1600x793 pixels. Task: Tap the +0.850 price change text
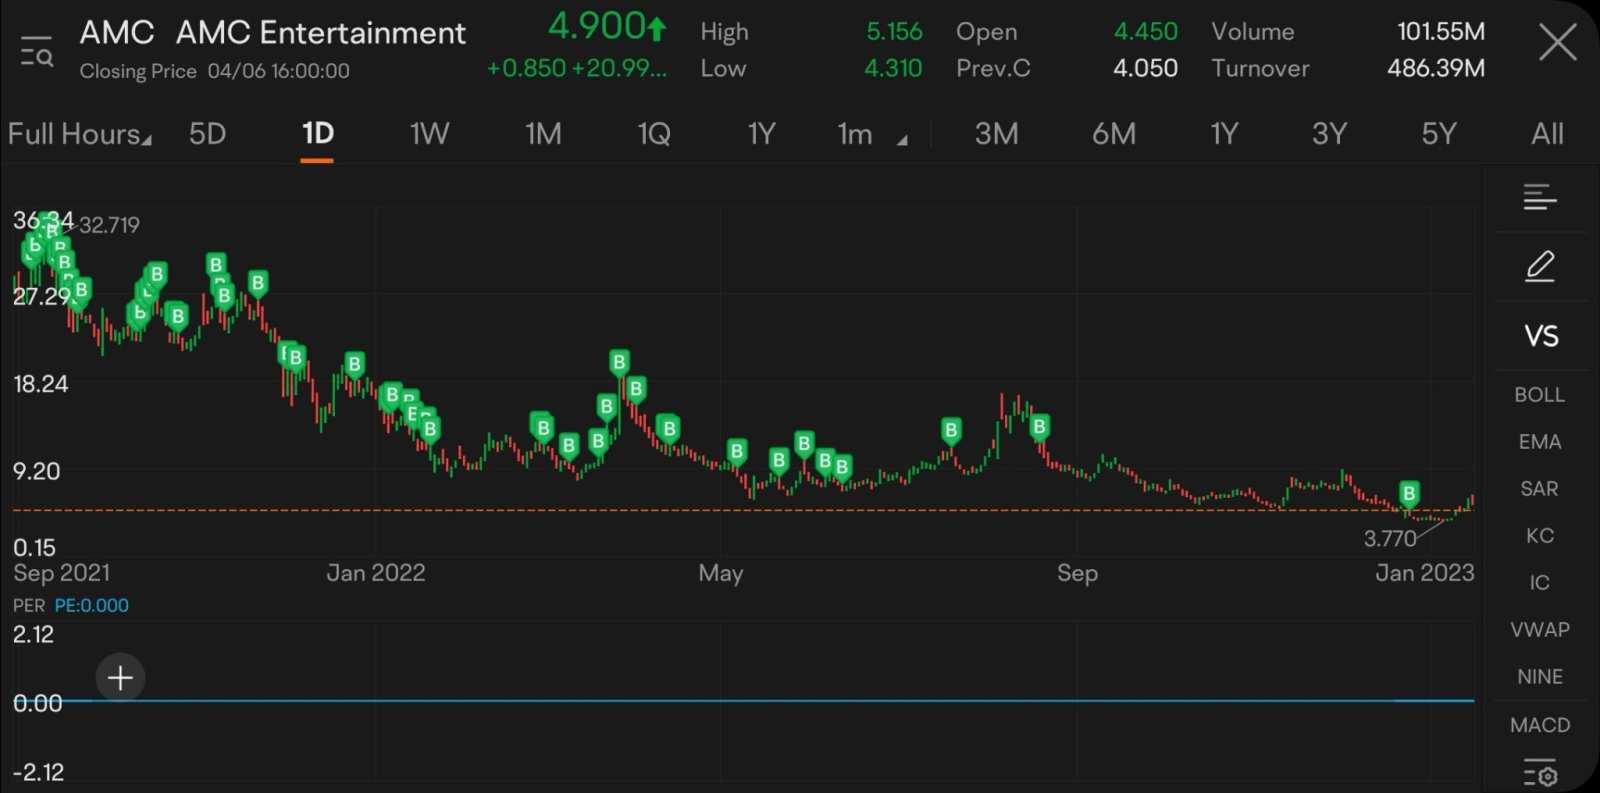tap(526, 68)
